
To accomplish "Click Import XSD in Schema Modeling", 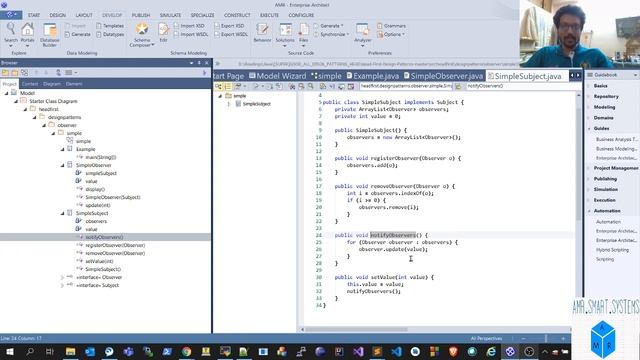I will point(189,26).
